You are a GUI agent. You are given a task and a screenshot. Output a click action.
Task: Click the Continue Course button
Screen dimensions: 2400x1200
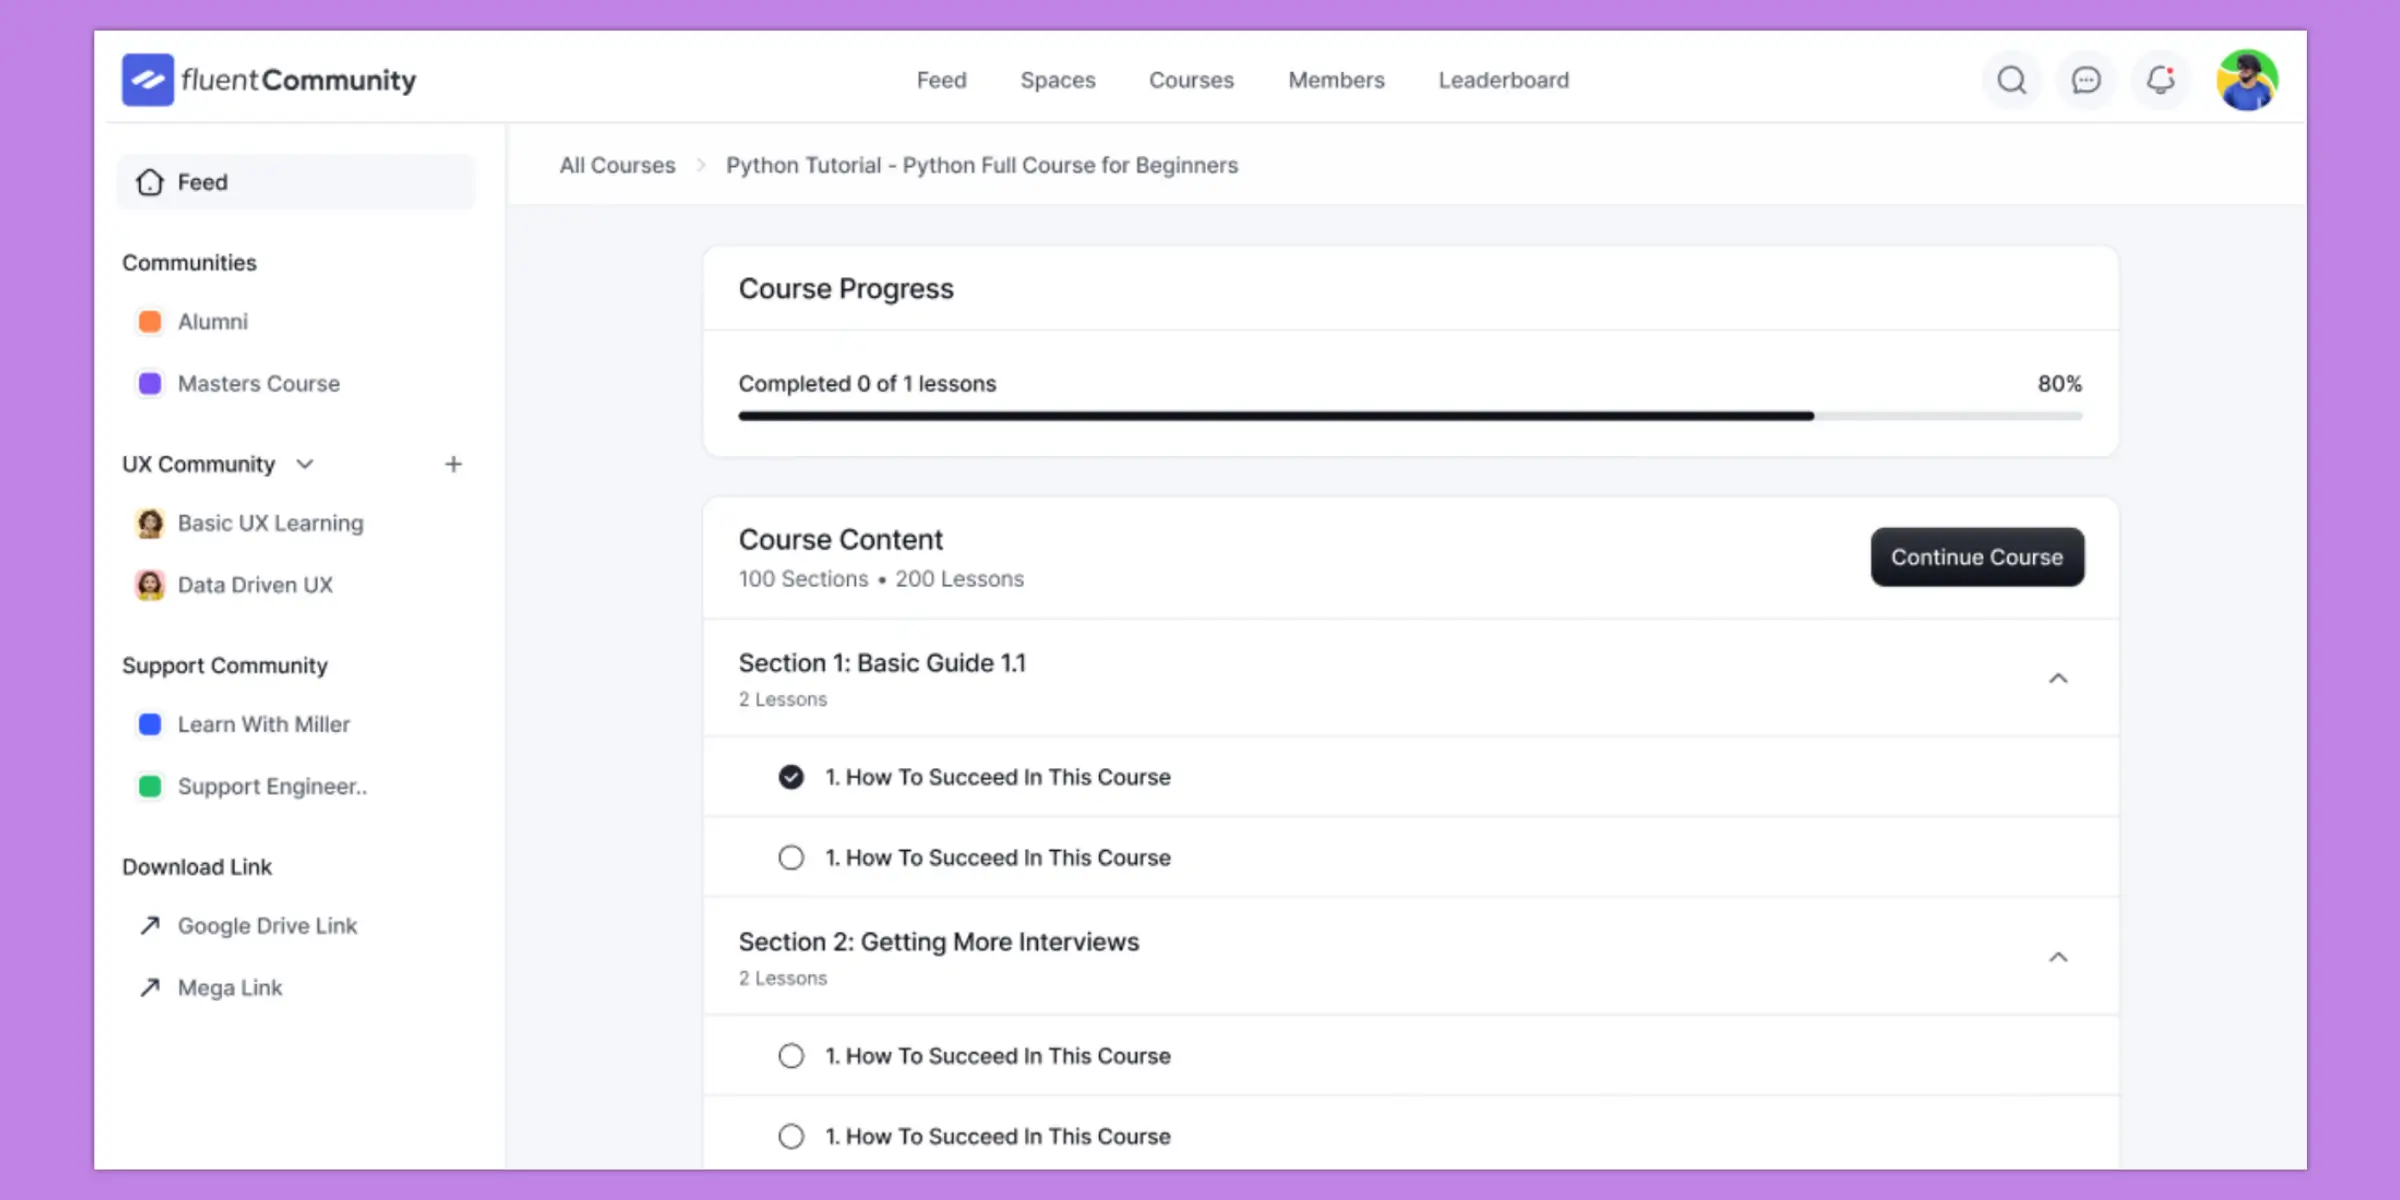point(1977,557)
